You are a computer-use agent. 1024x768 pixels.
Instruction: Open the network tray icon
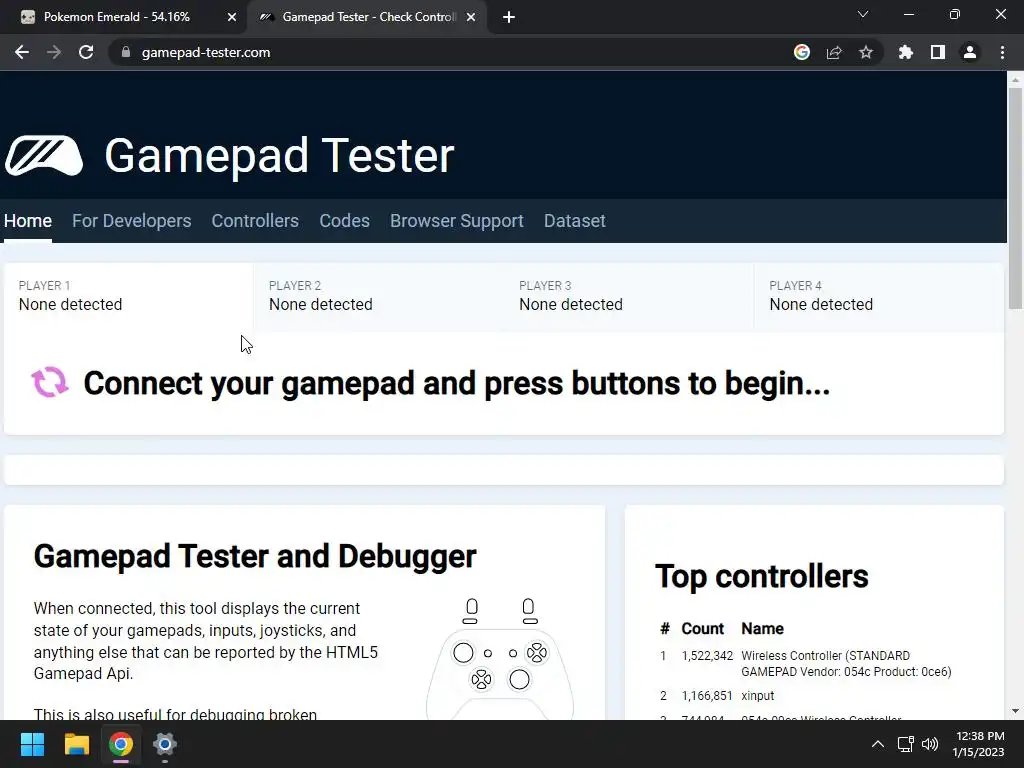click(x=905, y=744)
